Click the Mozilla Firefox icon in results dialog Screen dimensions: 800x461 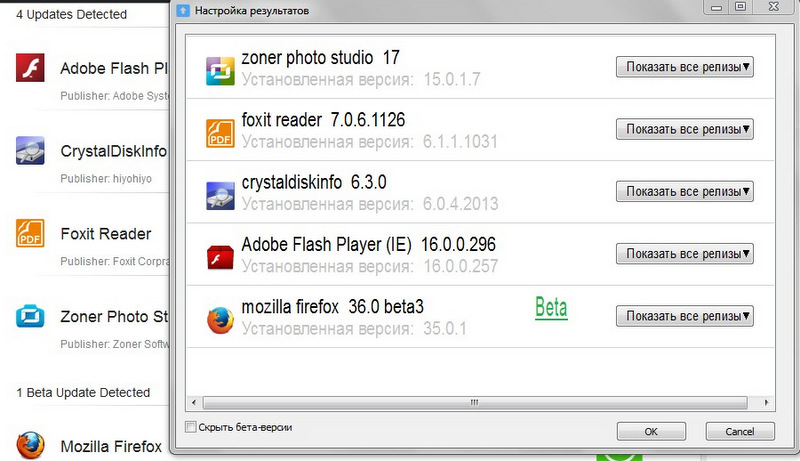[220, 320]
